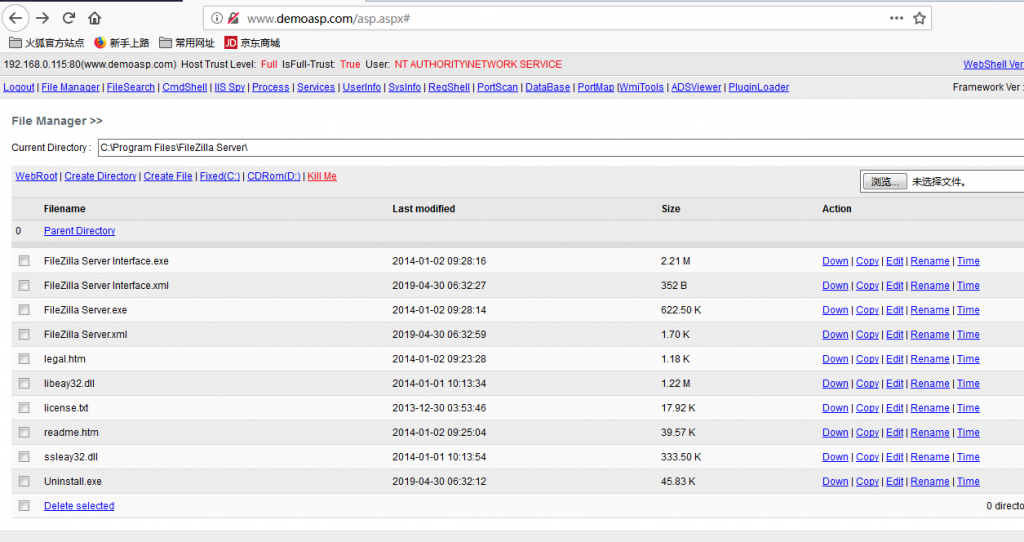Tick checkbox for FileZilla Server.xml
This screenshot has height=542, width=1024.
(24, 334)
